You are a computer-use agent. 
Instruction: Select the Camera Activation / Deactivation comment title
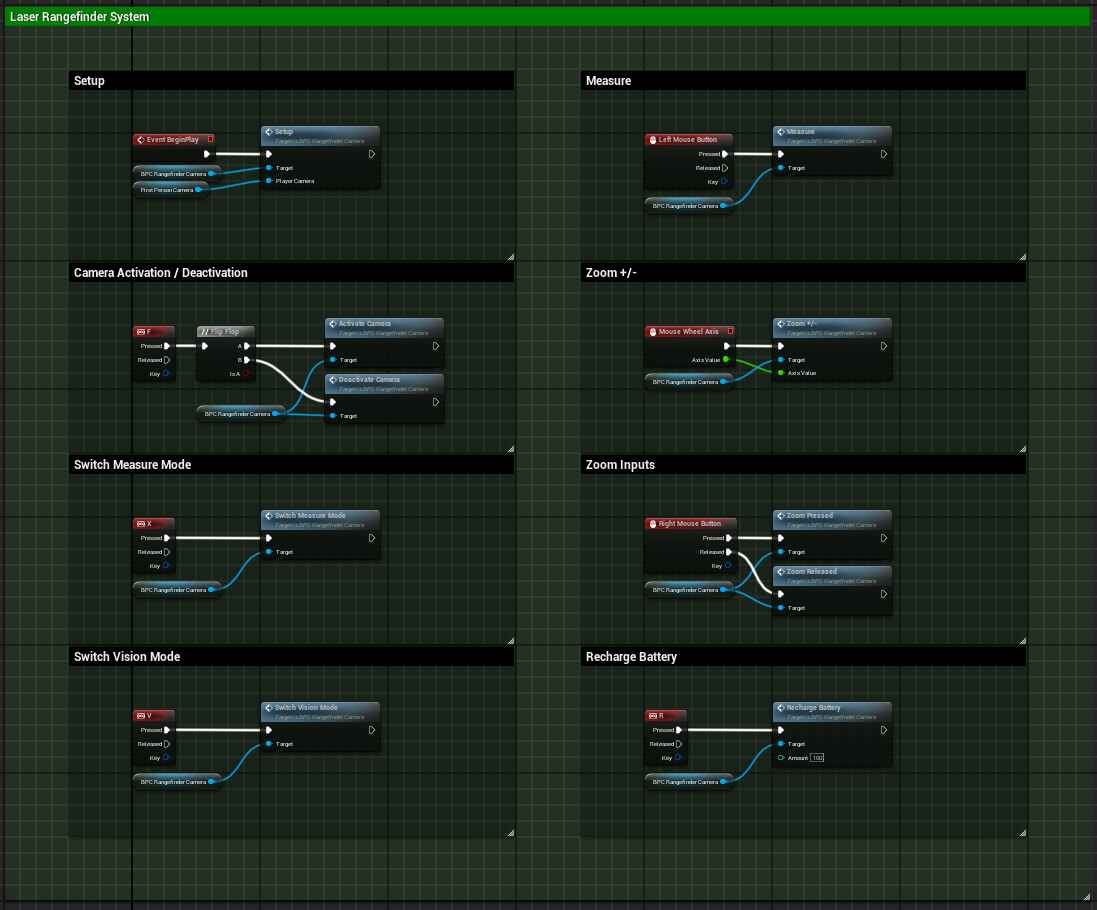click(160, 273)
